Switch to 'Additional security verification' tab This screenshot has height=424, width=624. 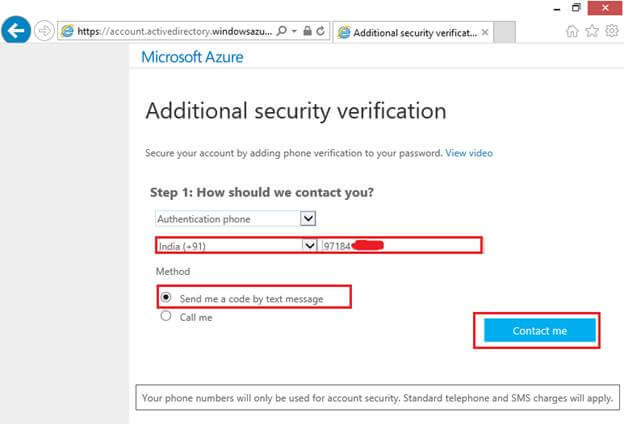(x=409, y=32)
